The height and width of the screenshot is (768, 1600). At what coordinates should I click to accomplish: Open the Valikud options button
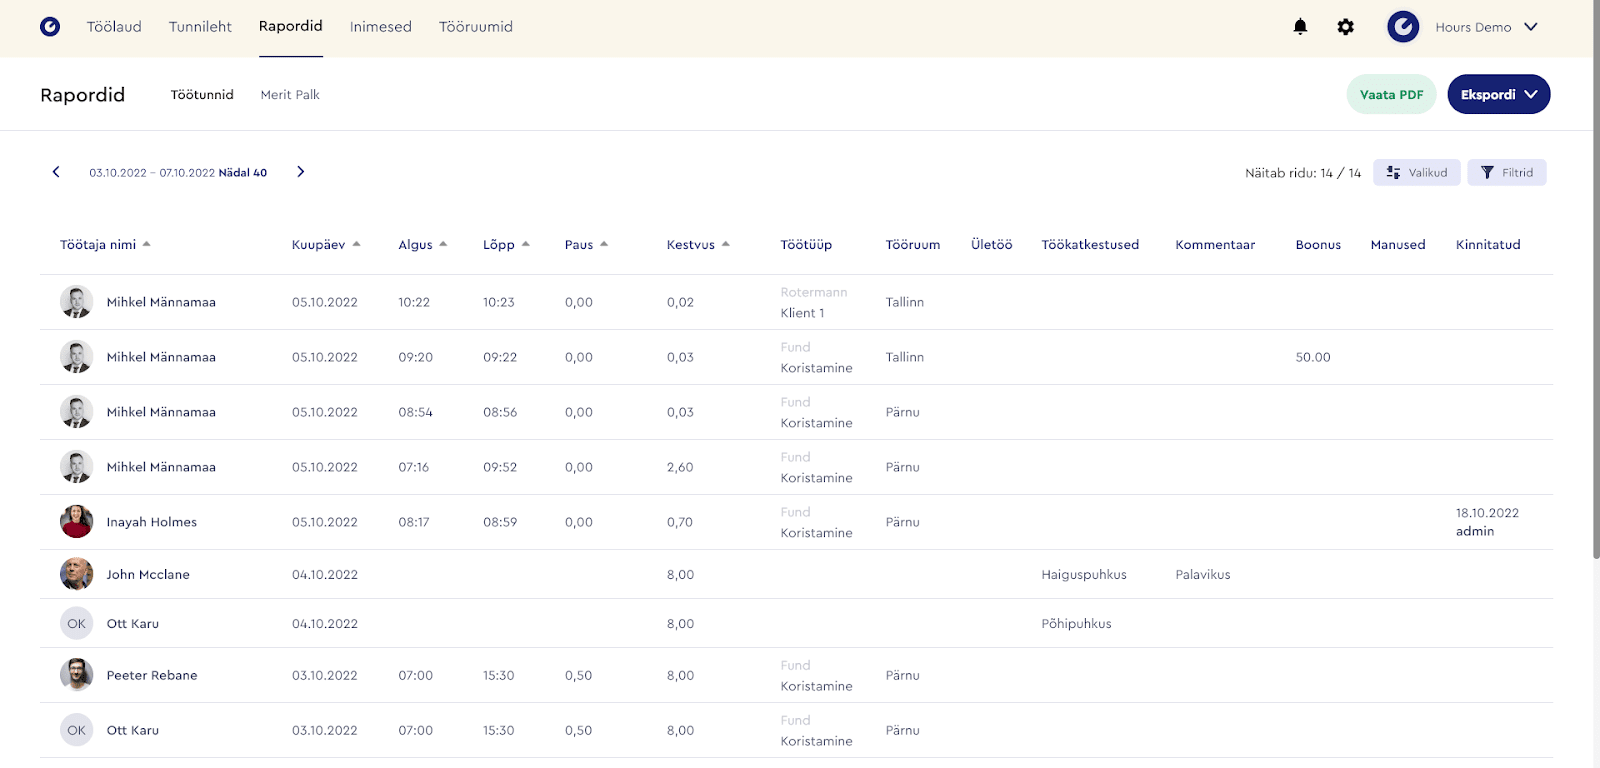point(1417,172)
